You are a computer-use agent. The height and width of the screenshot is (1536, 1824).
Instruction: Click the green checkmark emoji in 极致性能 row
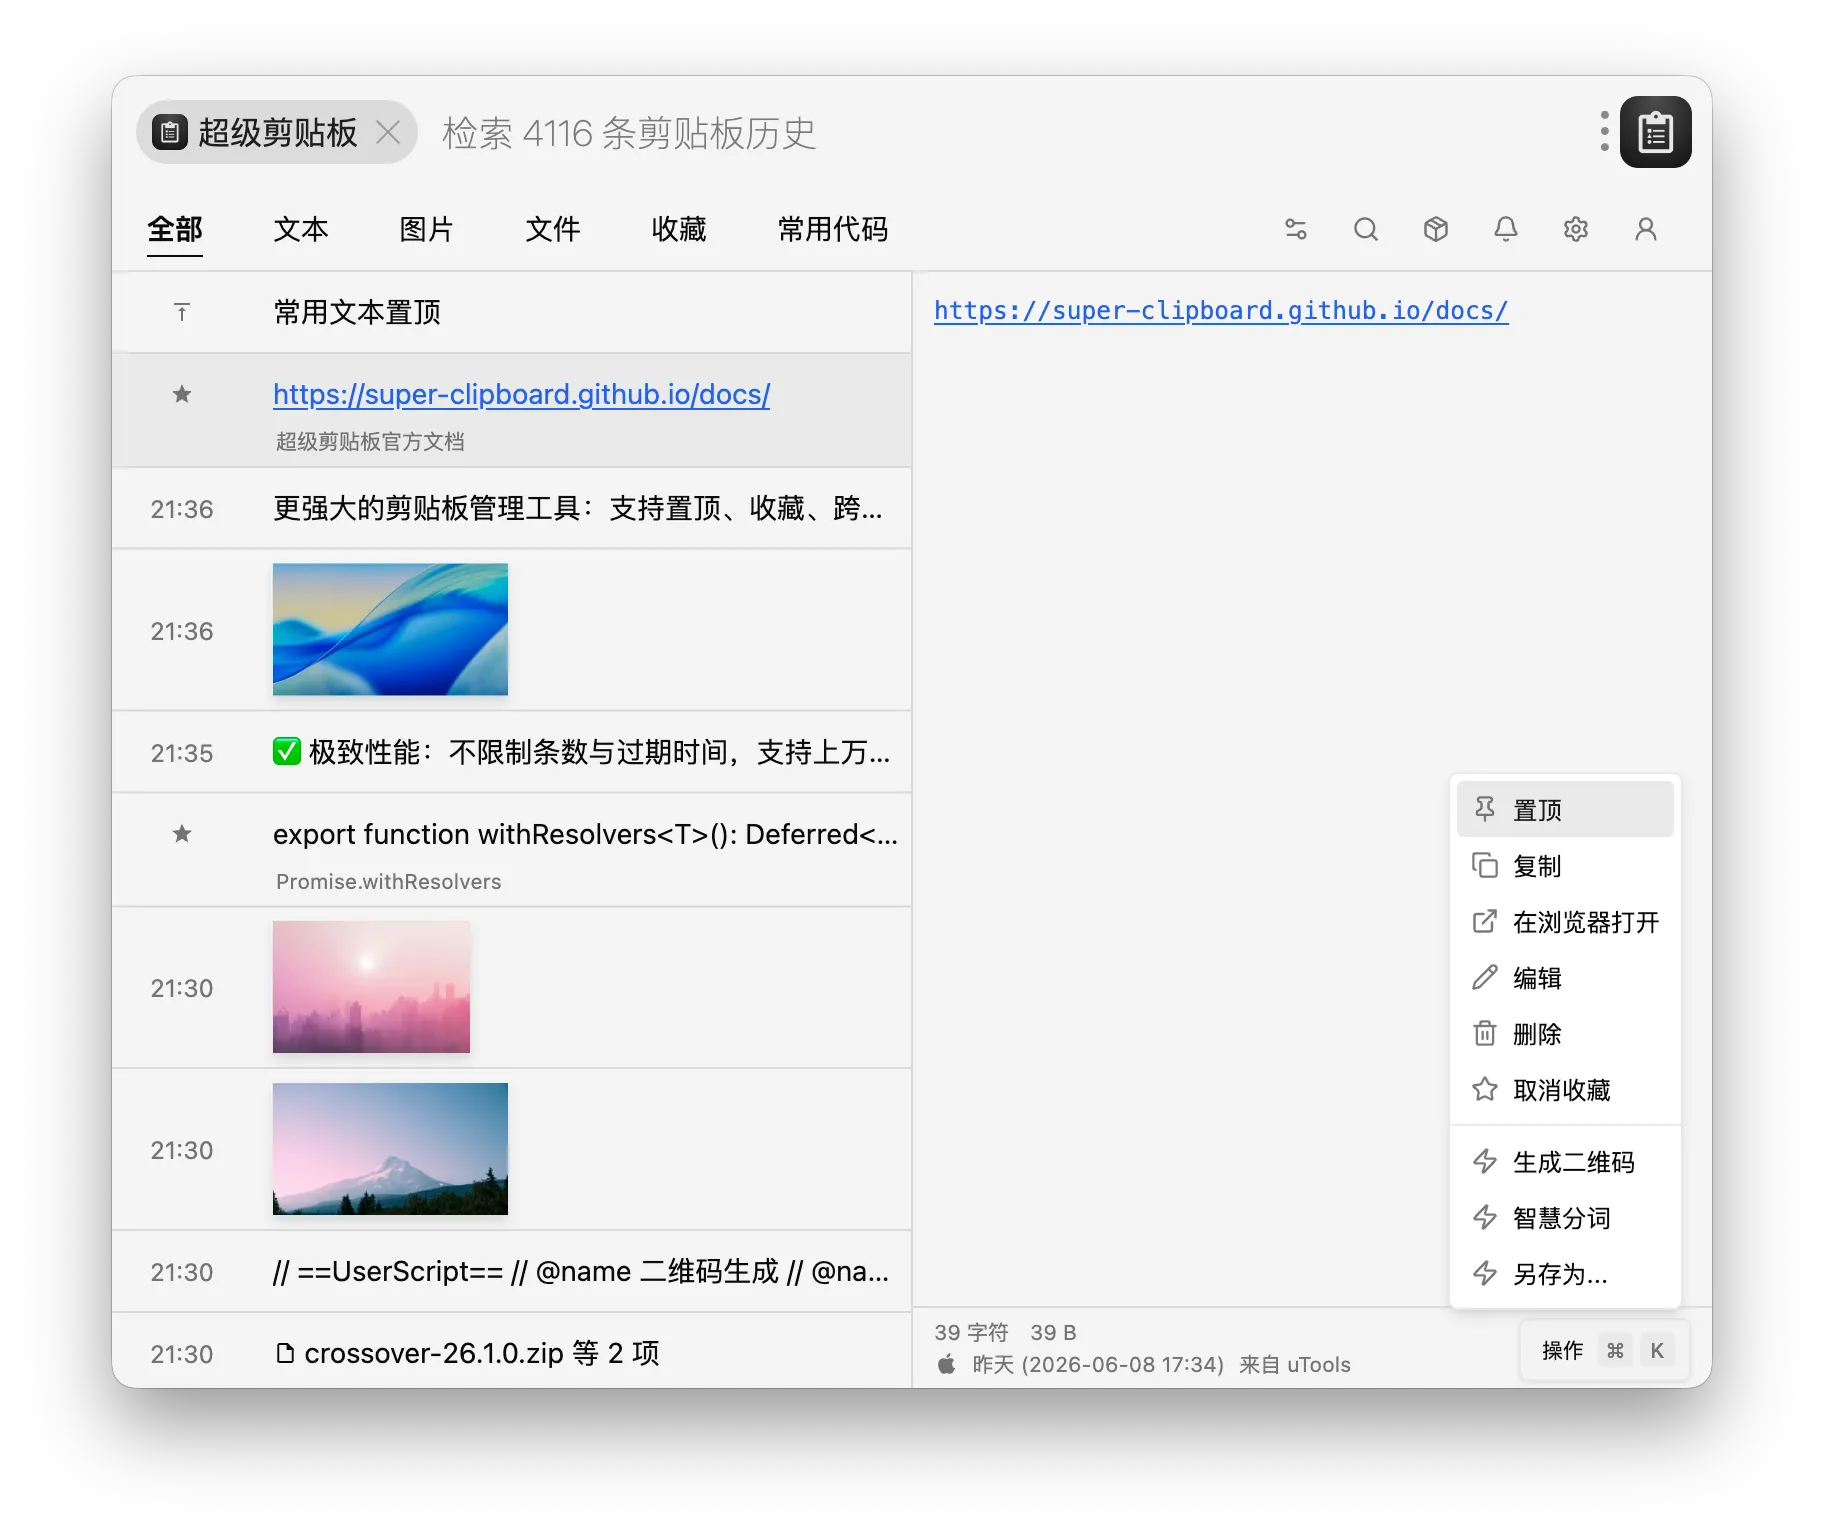pyautogui.click(x=287, y=751)
